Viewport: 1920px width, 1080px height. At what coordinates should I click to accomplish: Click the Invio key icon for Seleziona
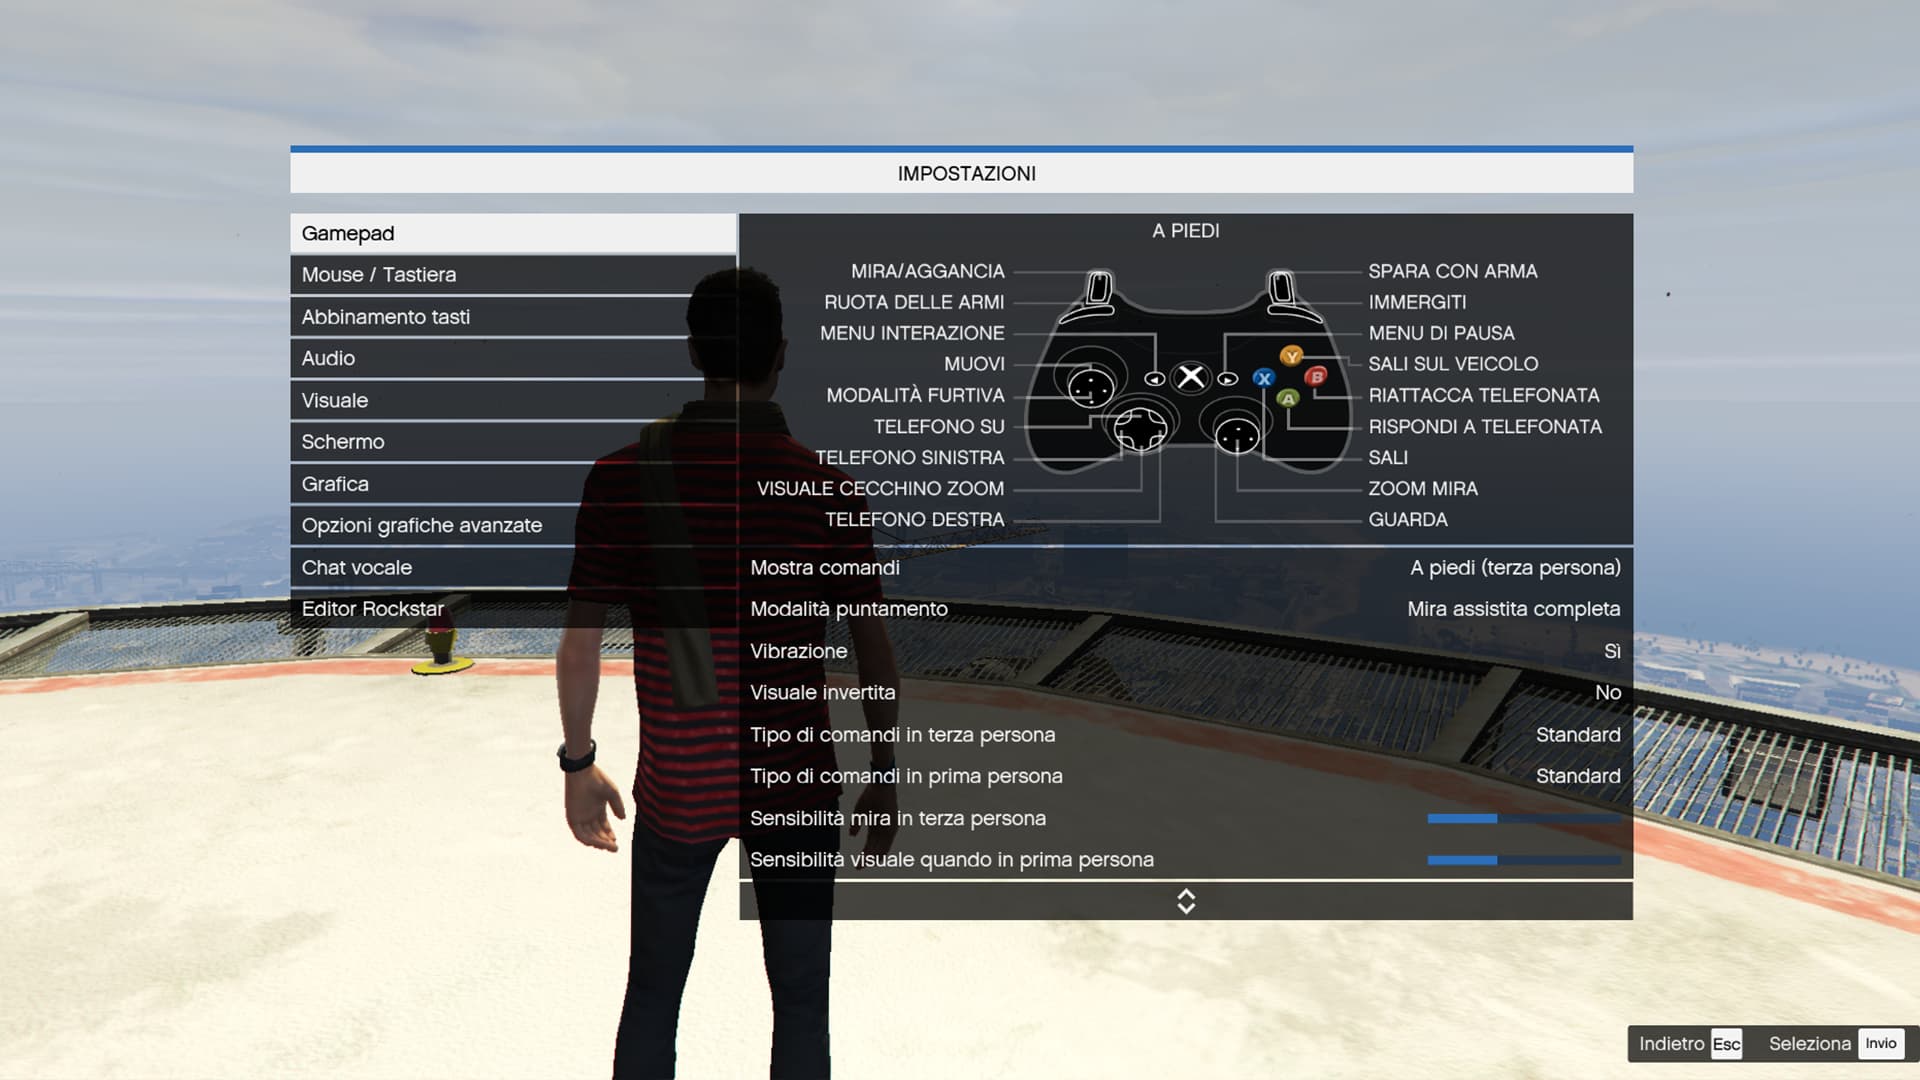1880,1043
